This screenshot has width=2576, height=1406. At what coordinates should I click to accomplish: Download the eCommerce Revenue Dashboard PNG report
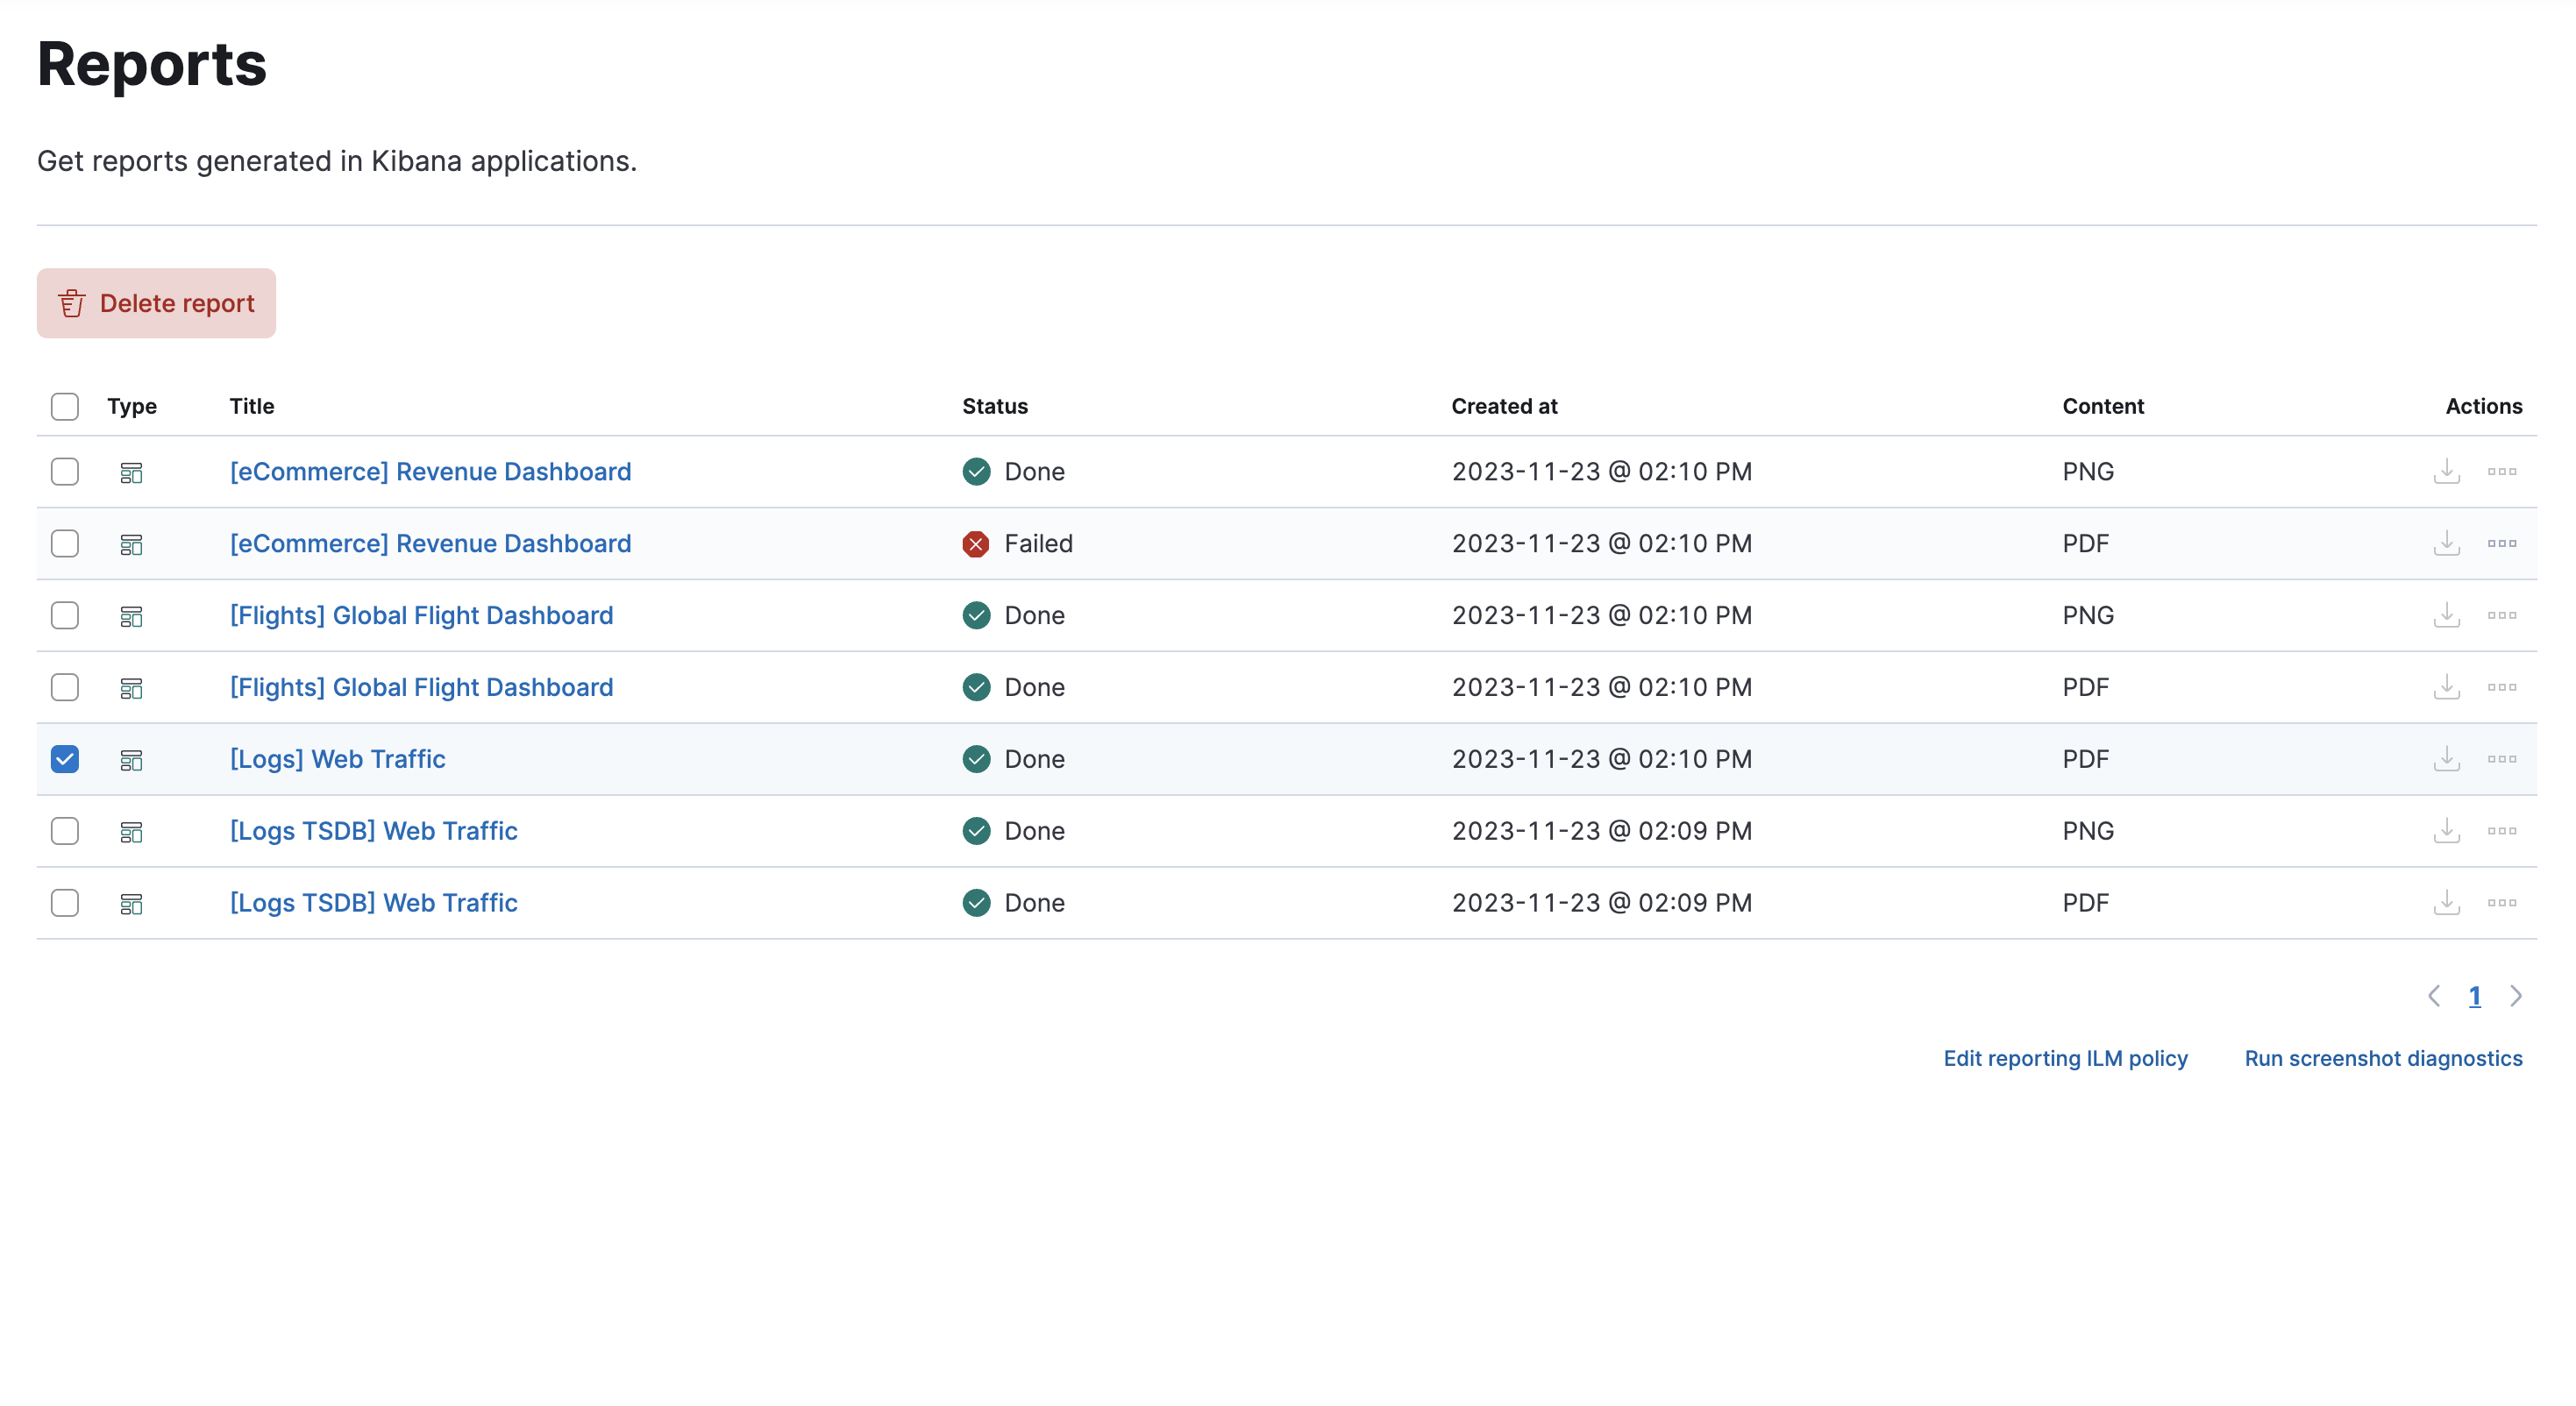click(x=2446, y=471)
